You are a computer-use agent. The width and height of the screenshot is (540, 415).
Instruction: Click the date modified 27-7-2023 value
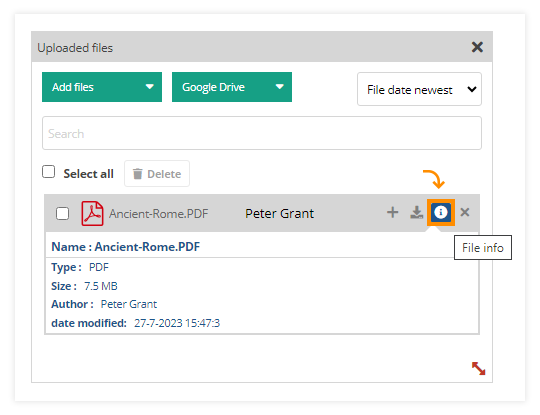pos(177,323)
